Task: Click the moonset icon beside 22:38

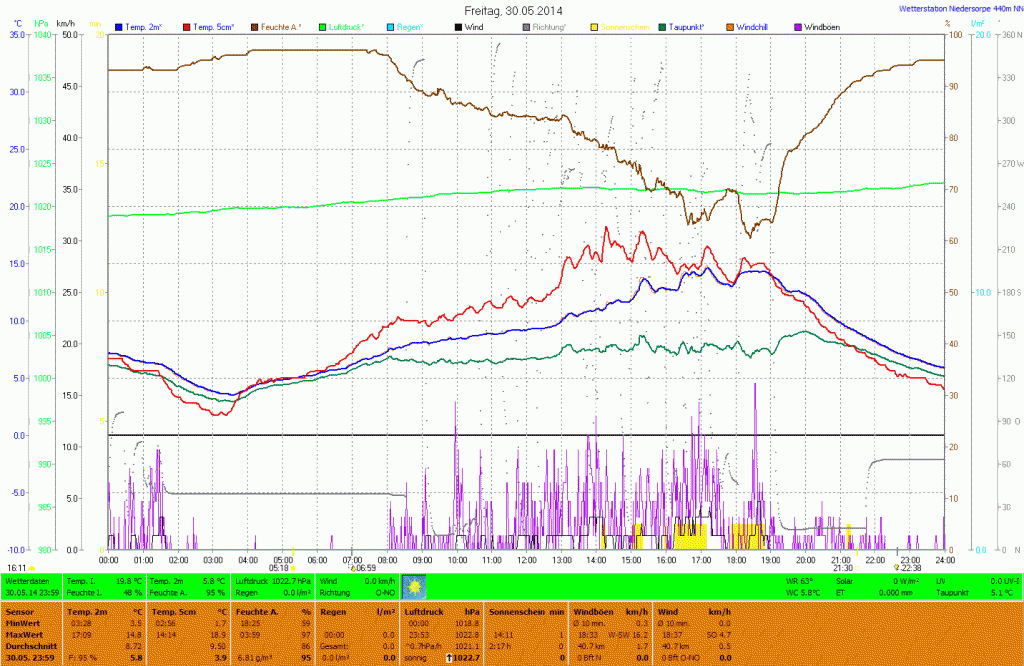Action: coord(896,567)
